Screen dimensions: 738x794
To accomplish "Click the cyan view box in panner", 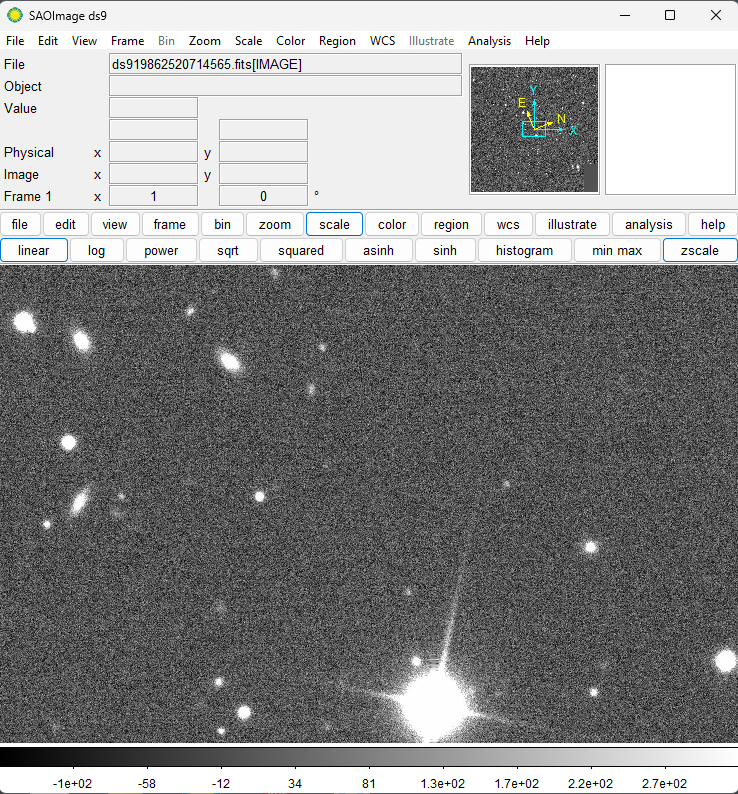I will (x=534, y=129).
